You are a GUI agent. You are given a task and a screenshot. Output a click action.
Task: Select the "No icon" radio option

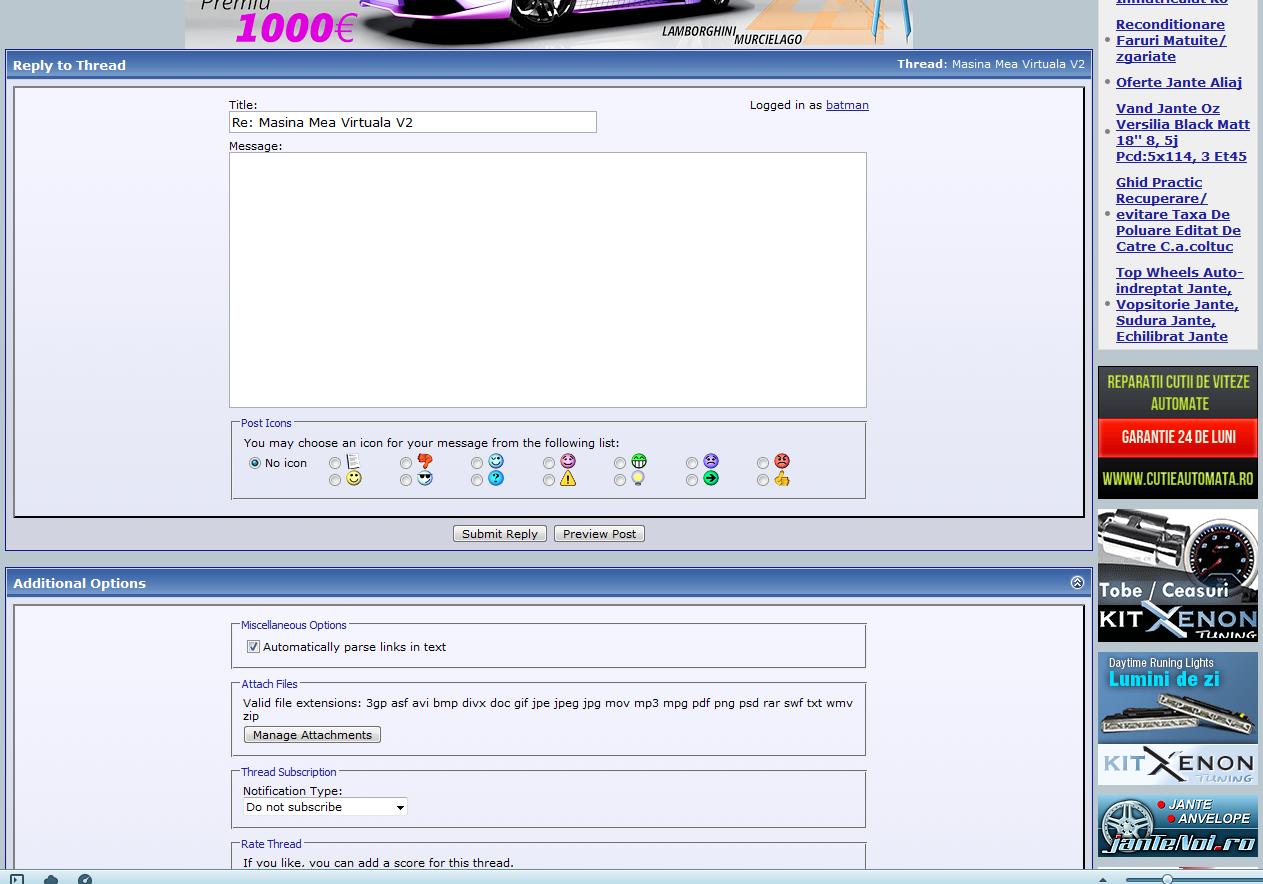coord(255,463)
